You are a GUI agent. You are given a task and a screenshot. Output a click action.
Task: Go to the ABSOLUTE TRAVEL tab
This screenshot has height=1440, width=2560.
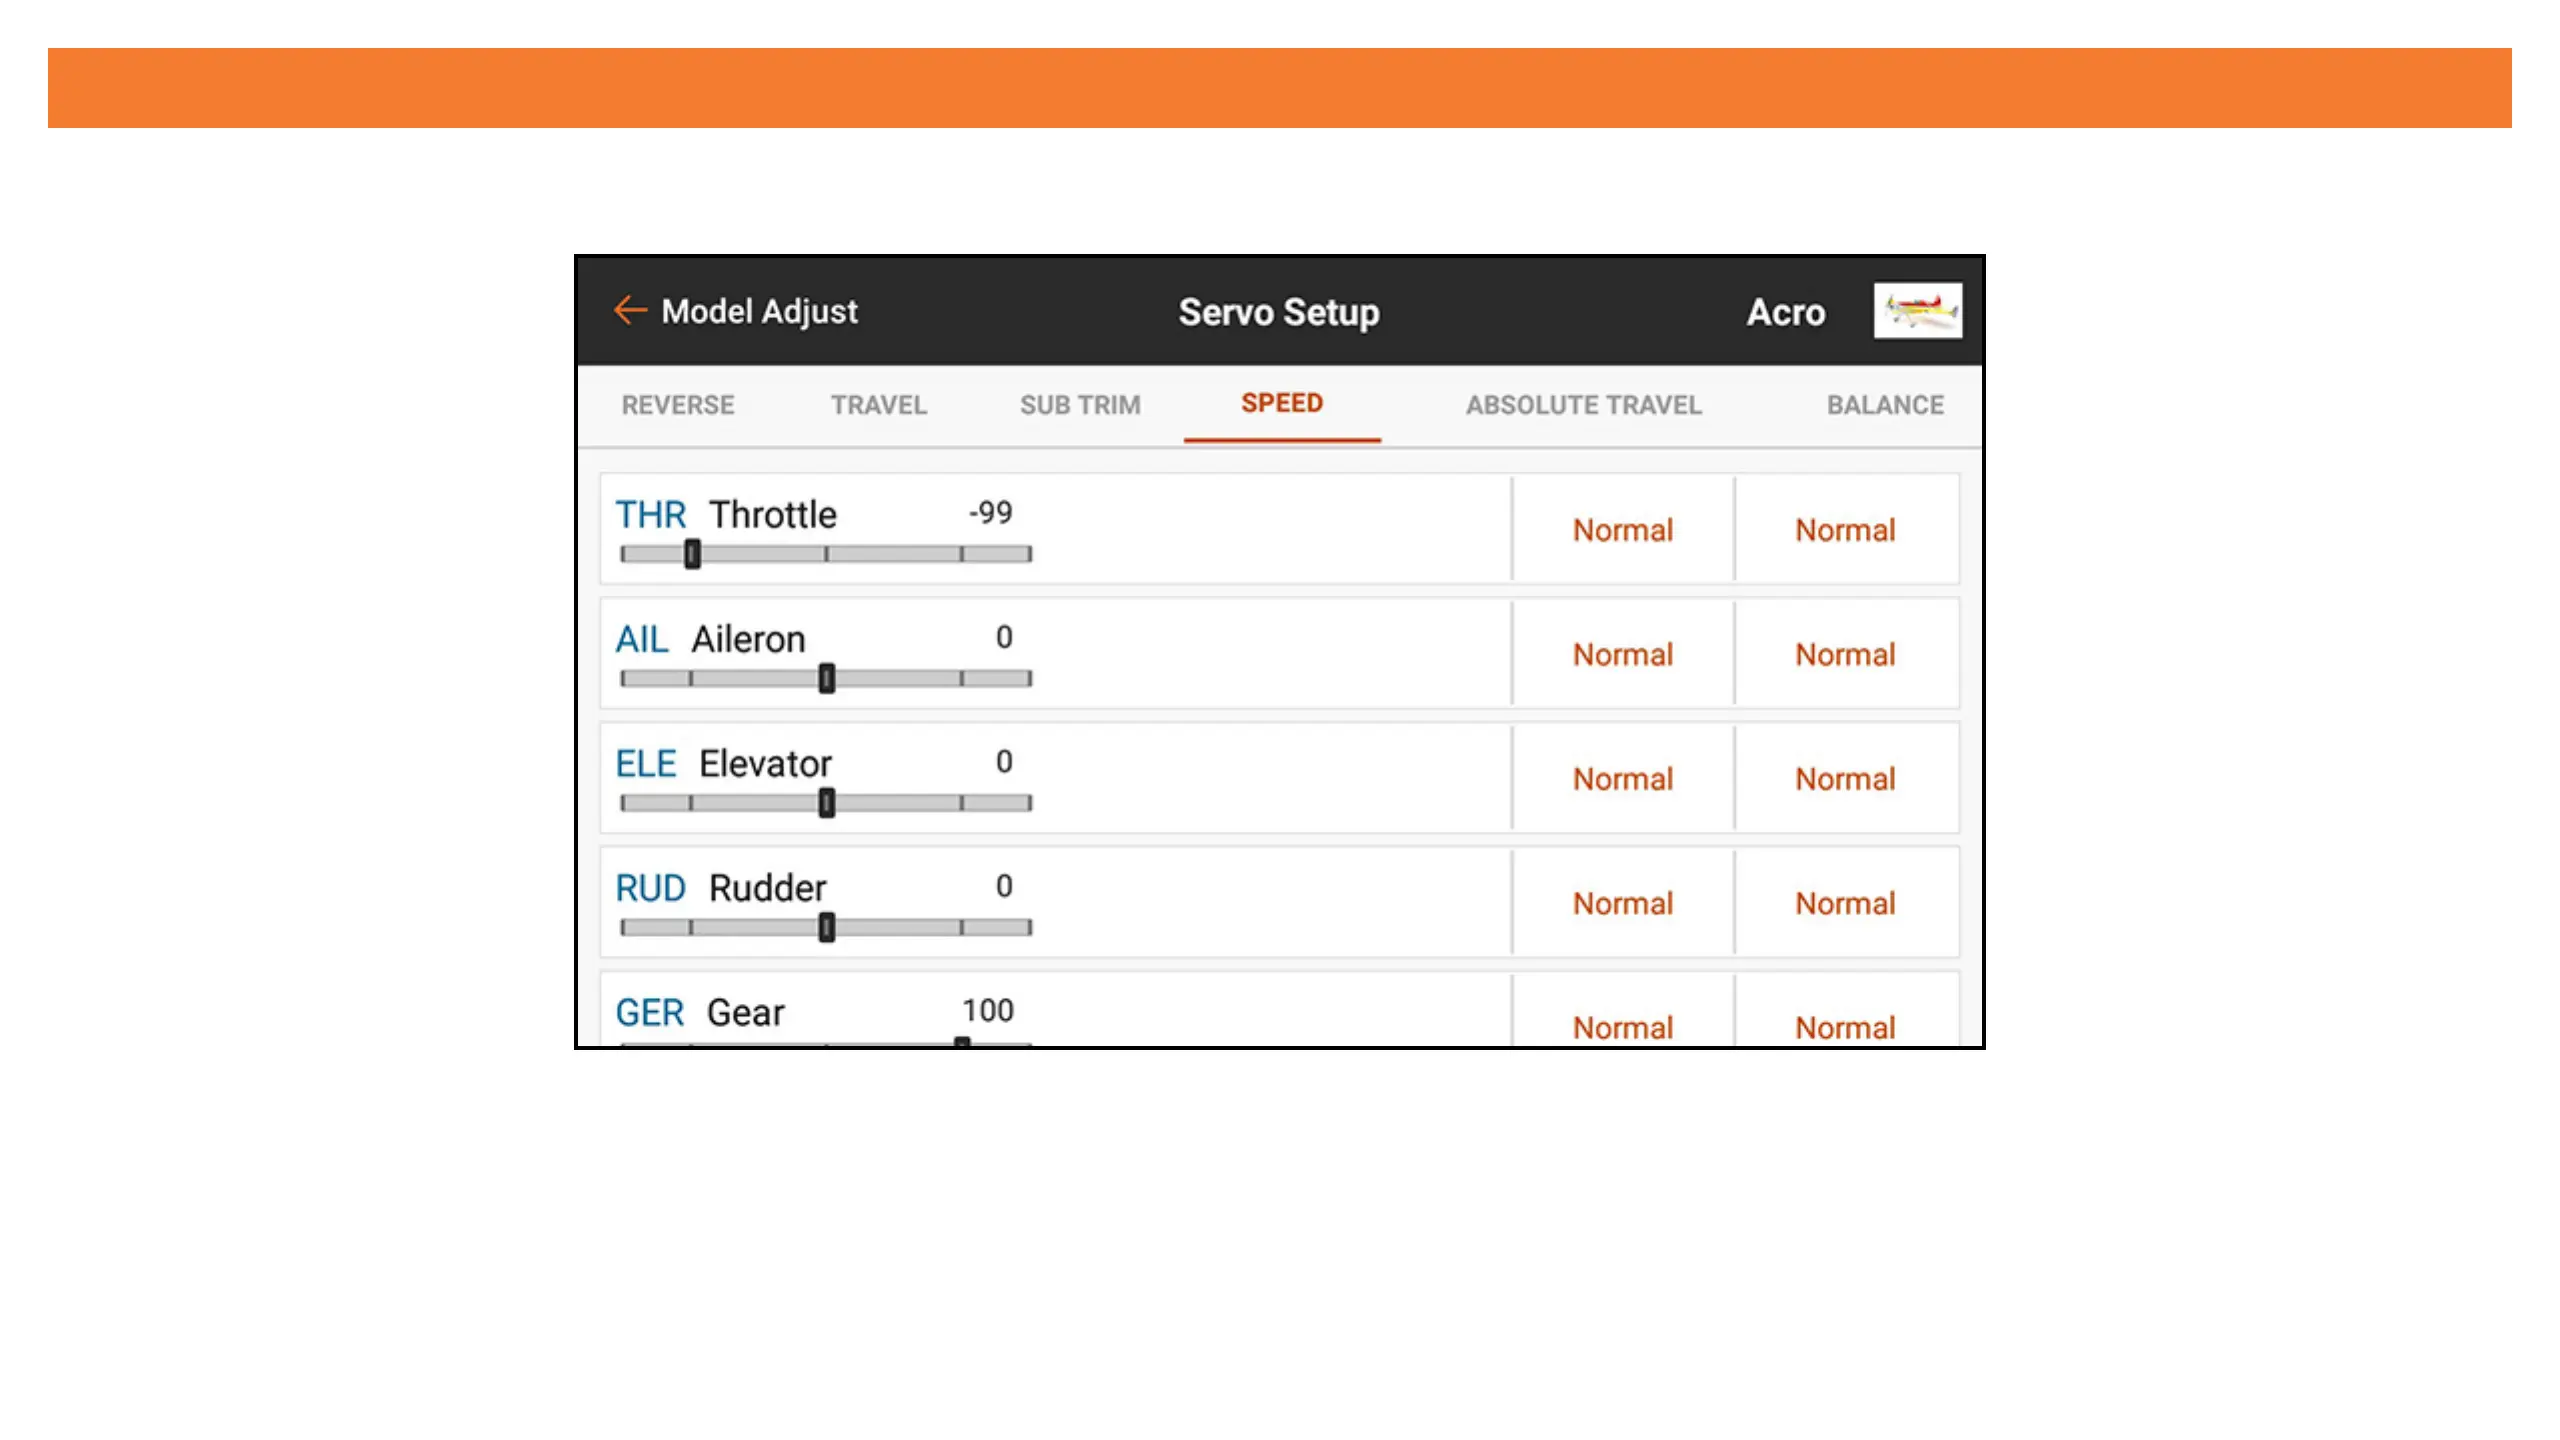pos(1584,405)
